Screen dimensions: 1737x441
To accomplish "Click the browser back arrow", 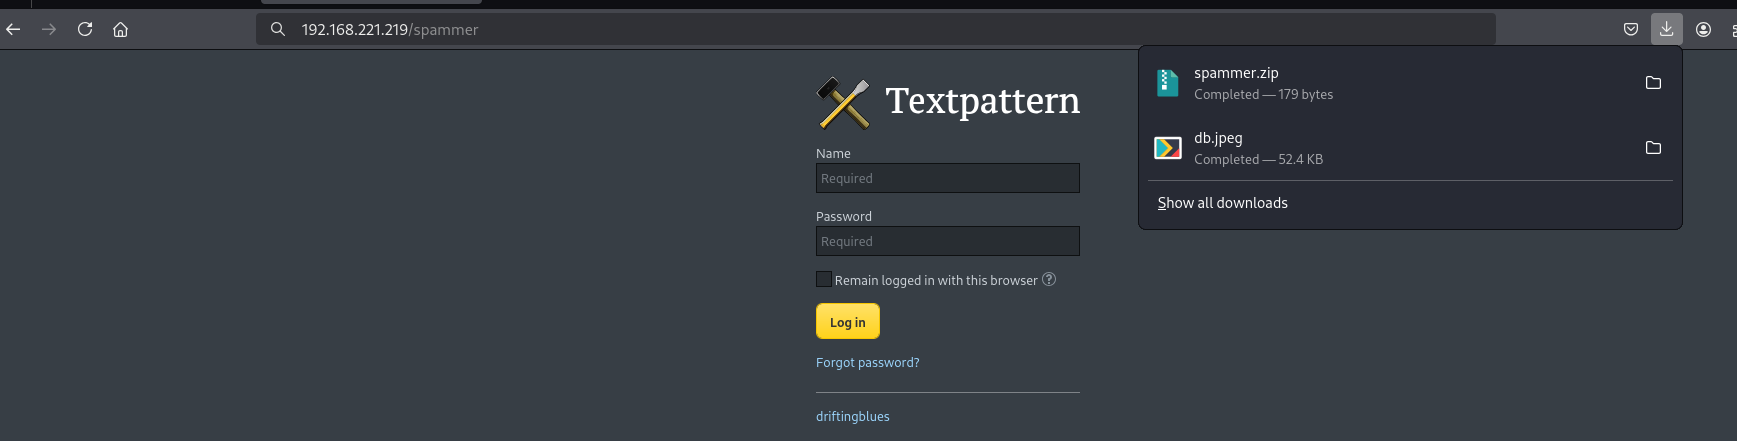I will point(13,29).
